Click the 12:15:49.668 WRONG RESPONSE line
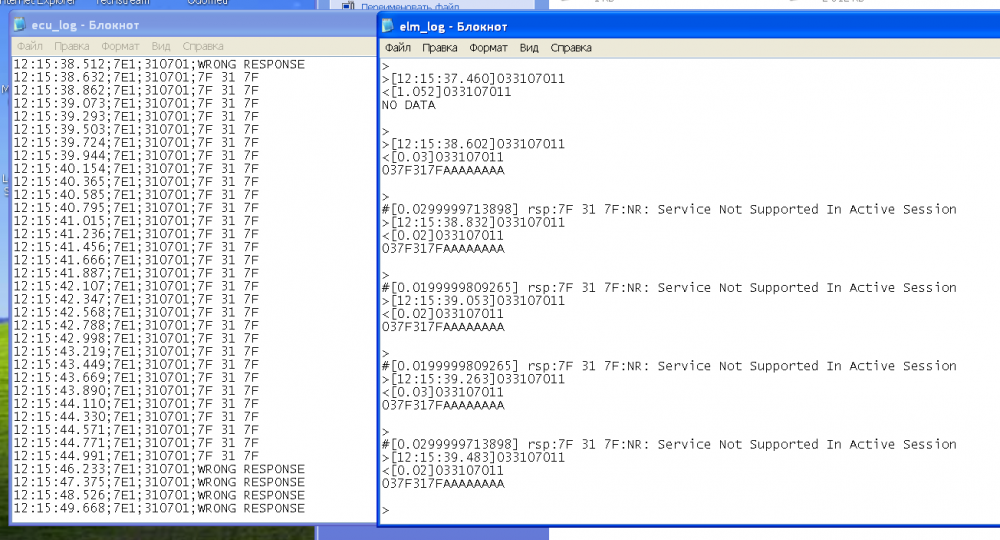 pyautogui.click(x=159, y=508)
